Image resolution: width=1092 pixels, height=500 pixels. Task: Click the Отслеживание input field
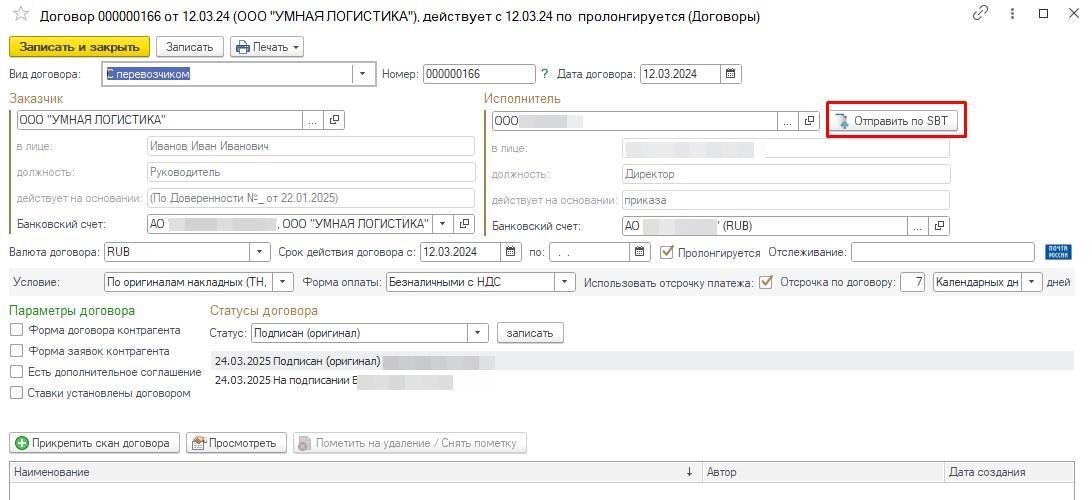943,252
